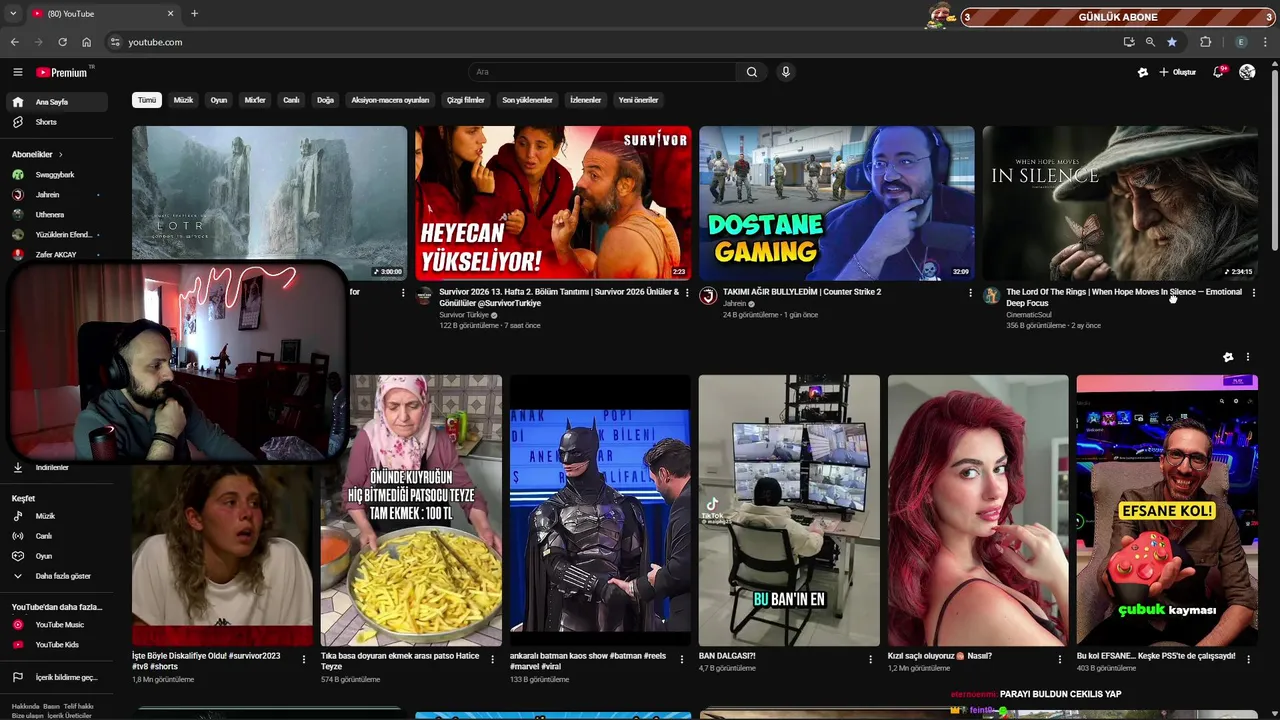Select the Tümü filter chip

(x=147, y=100)
